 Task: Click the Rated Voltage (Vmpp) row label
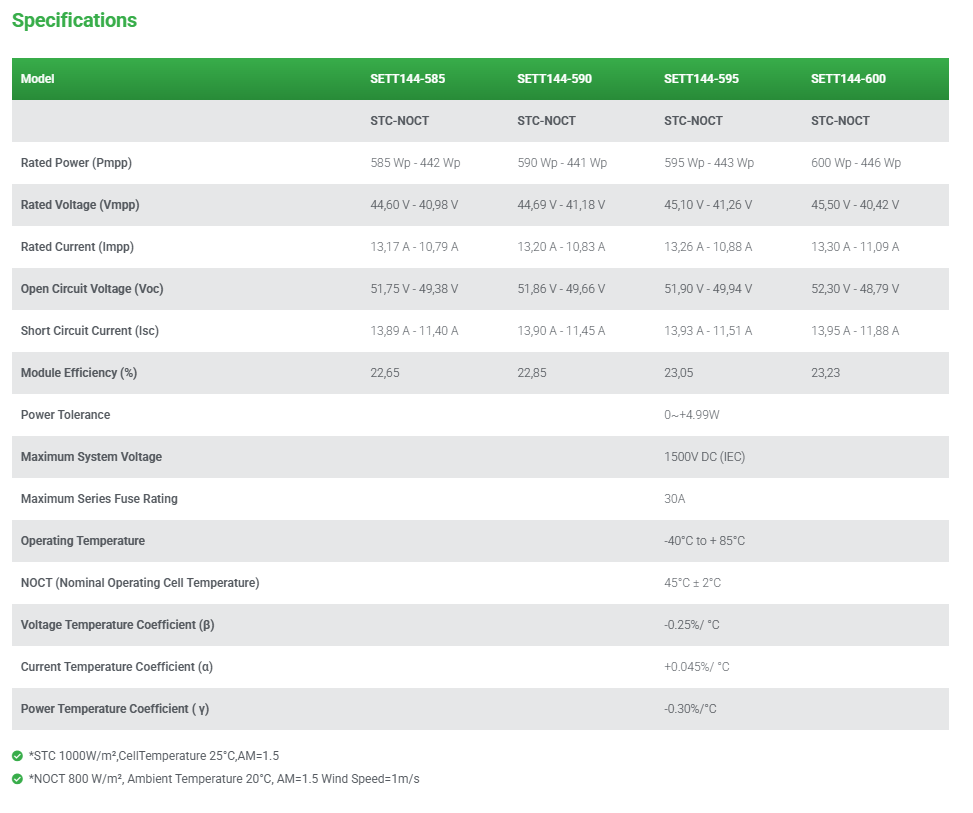coord(80,205)
